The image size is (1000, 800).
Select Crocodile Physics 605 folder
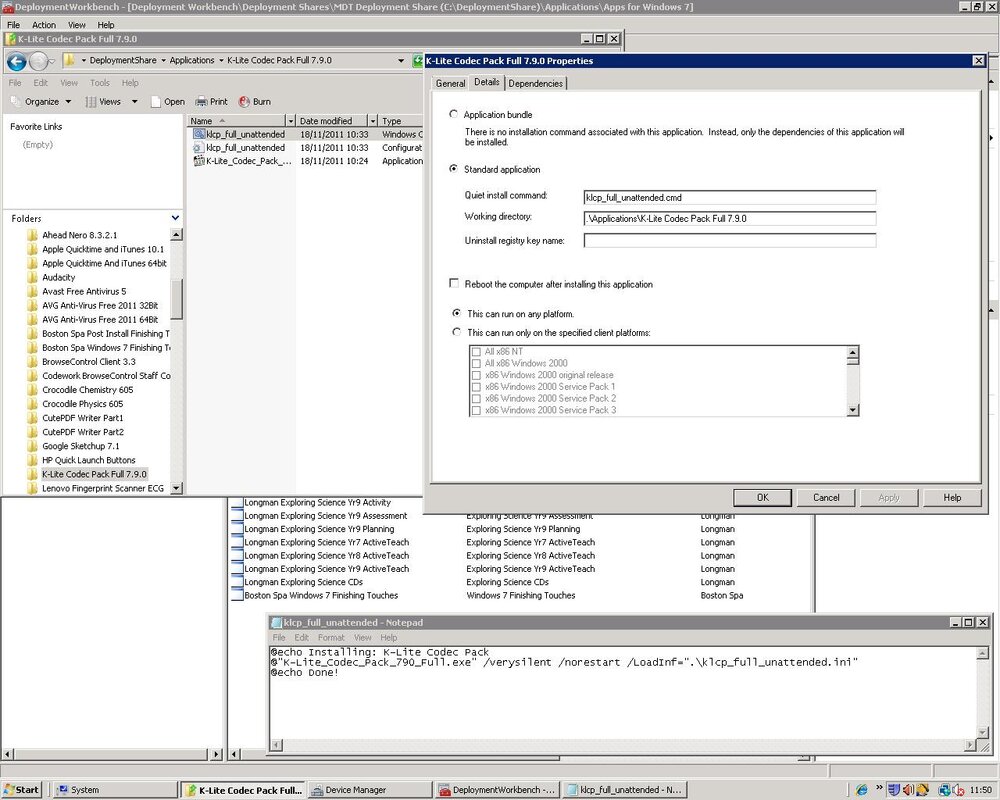click(82, 404)
